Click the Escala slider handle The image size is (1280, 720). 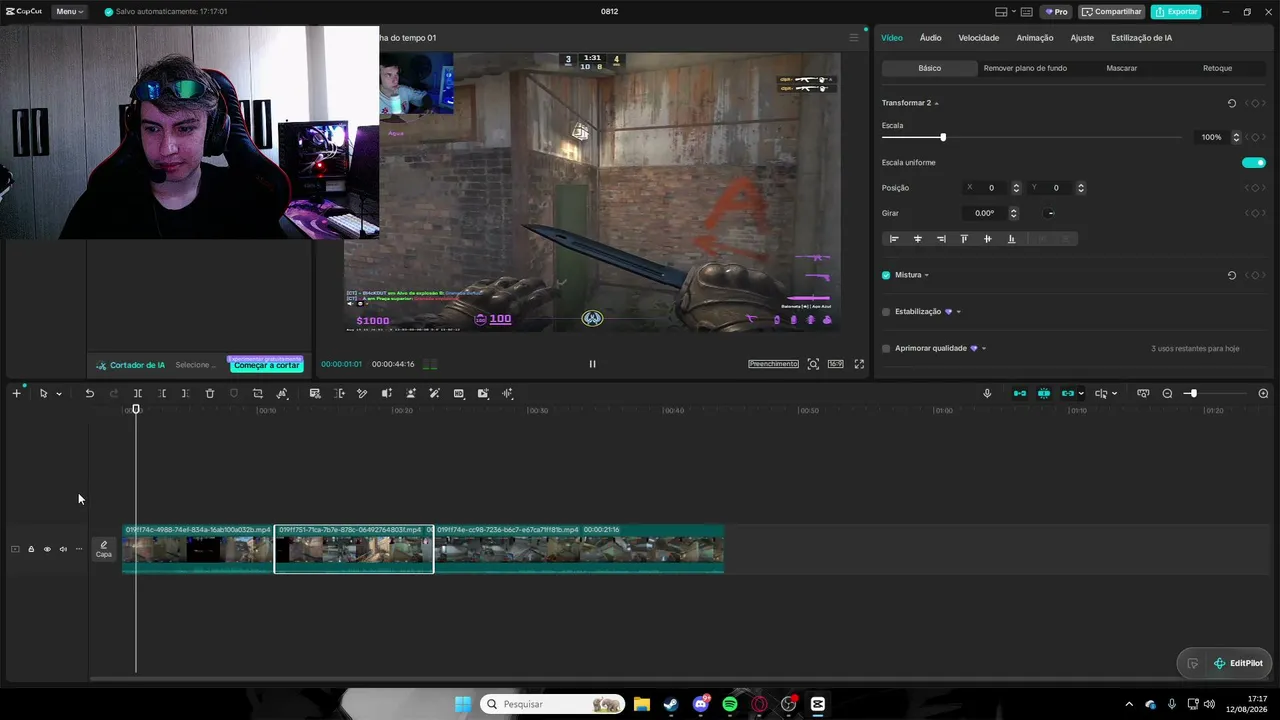[943, 137]
